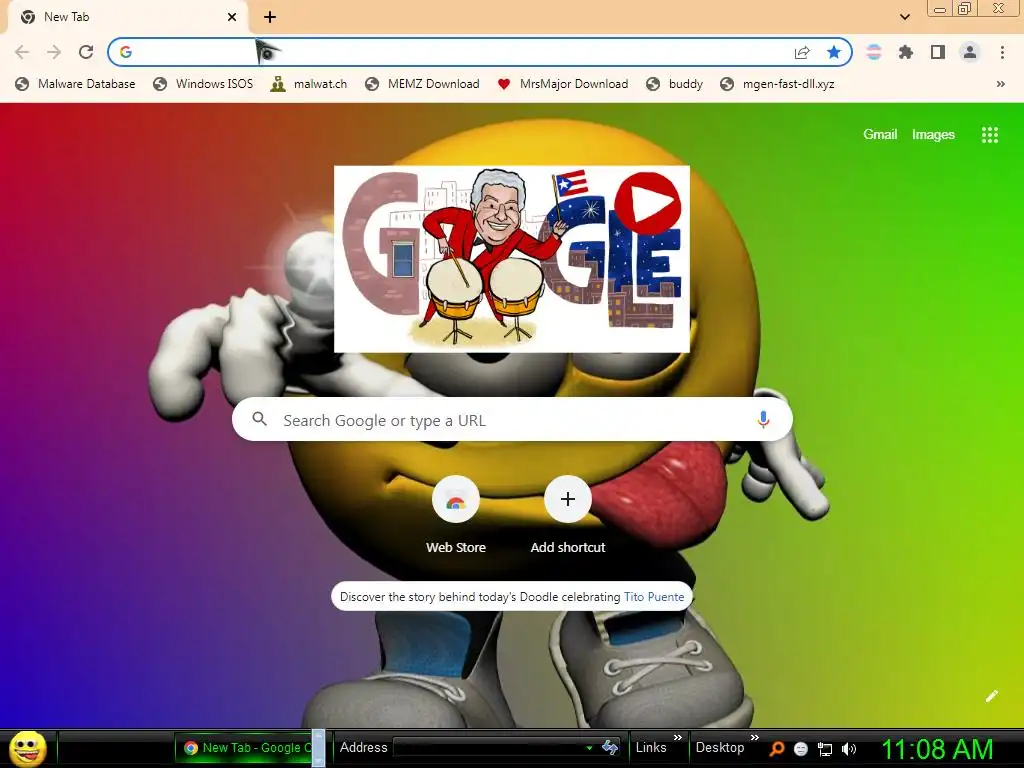Open Google Images link
The image size is (1024, 768).
click(933, 135)
